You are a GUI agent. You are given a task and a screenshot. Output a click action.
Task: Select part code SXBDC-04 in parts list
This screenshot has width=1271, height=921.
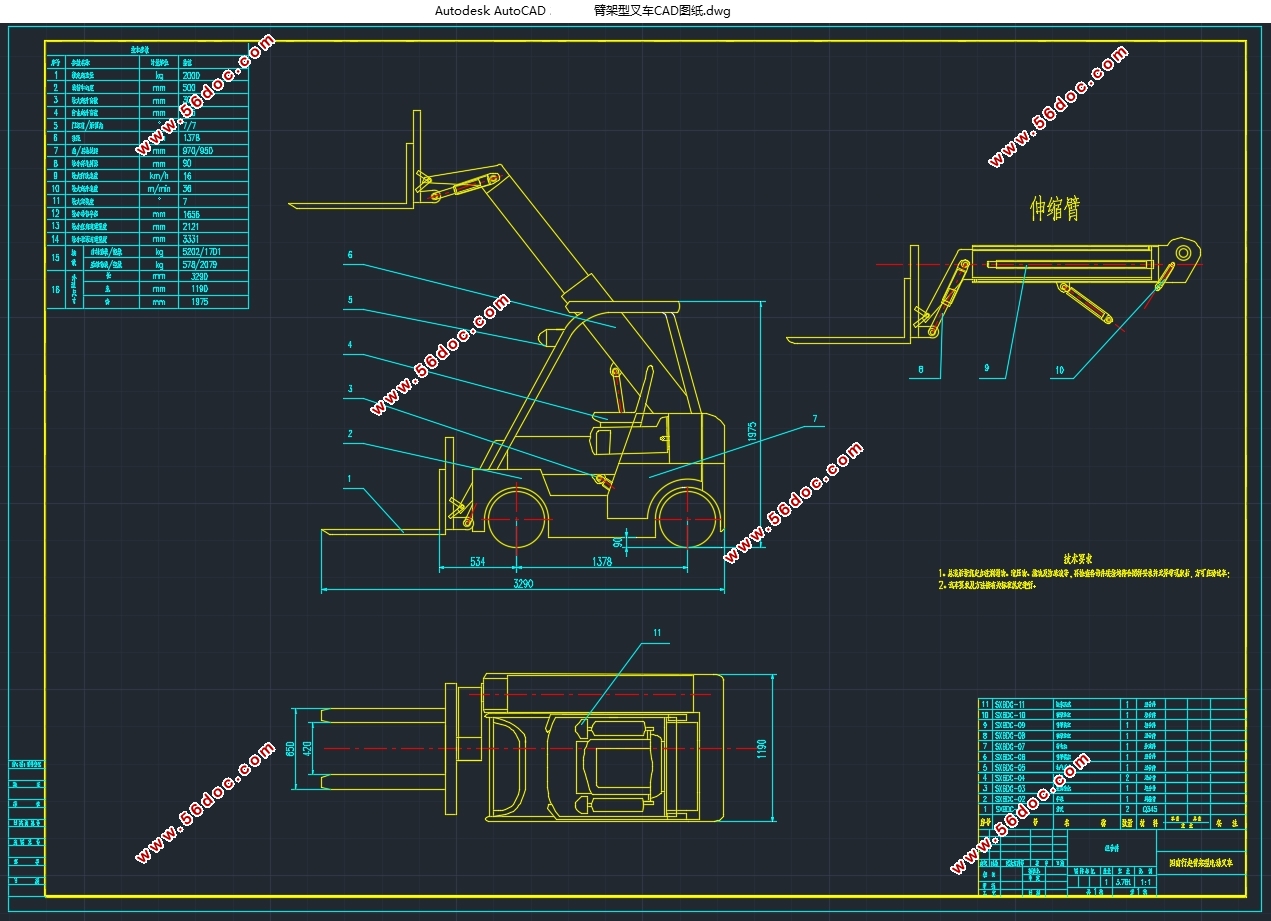click(x=1010, y=778)
